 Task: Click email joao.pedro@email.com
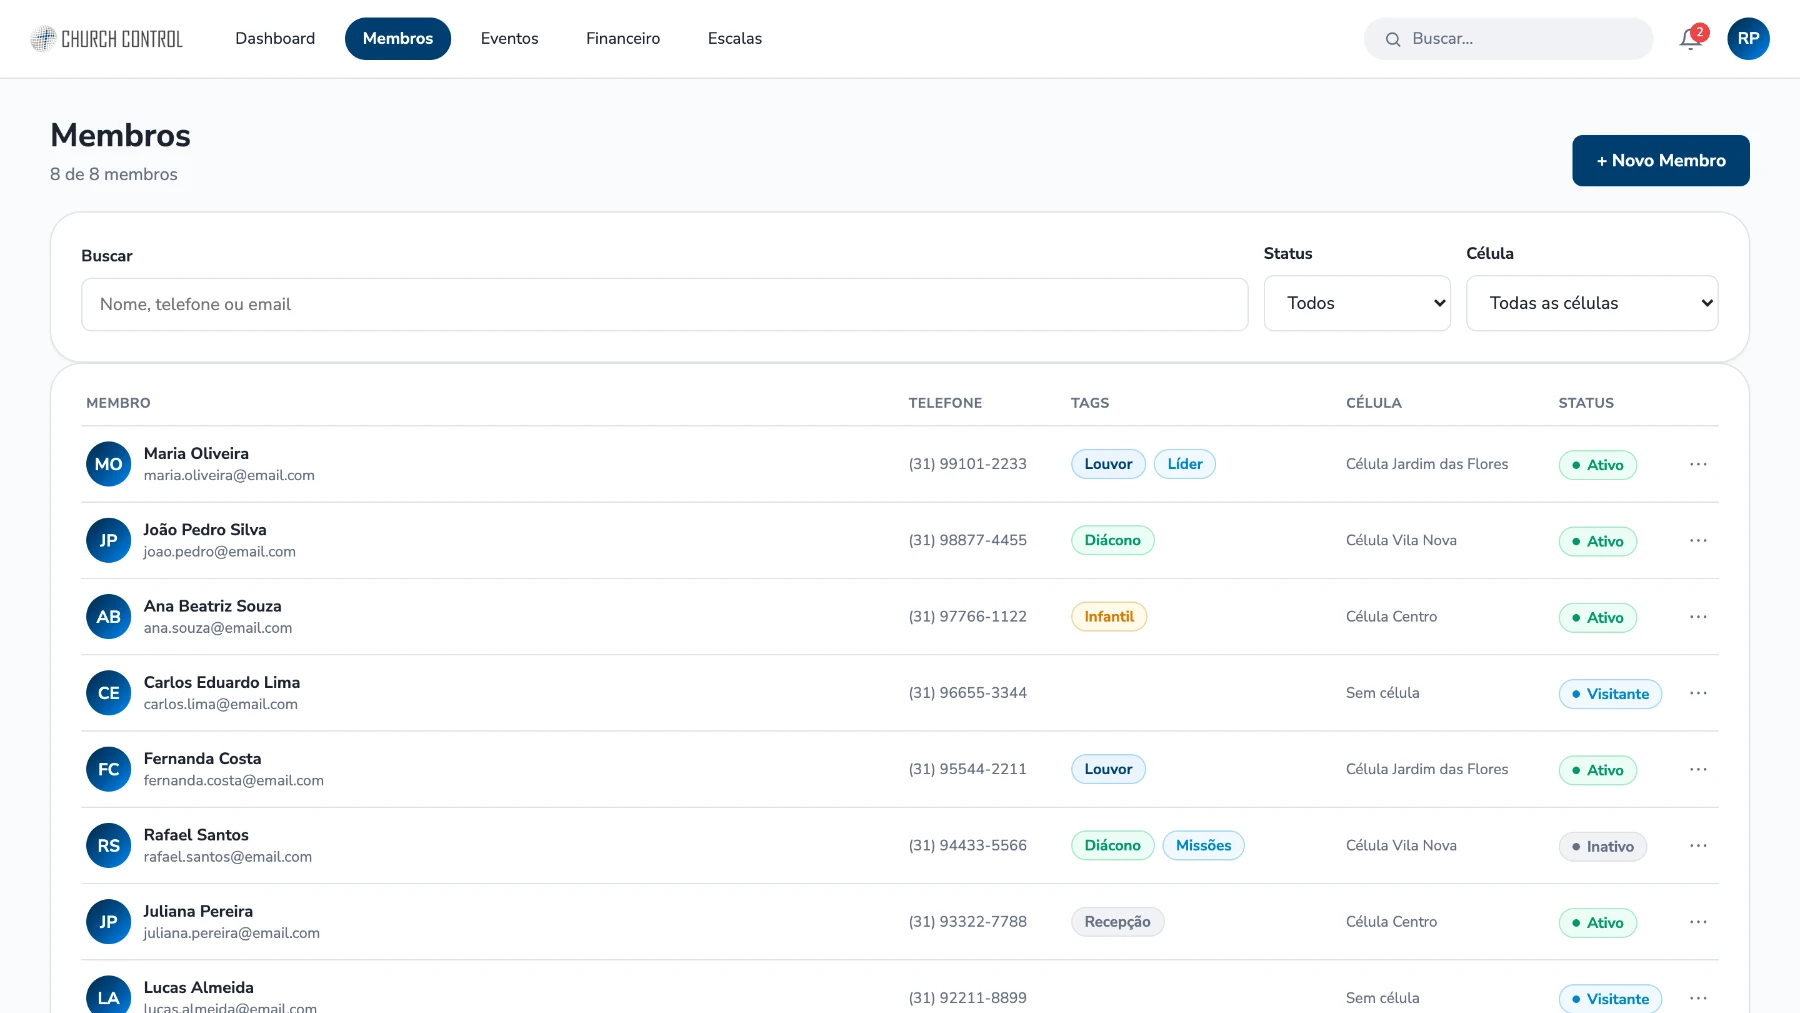(x=219, y=552)
